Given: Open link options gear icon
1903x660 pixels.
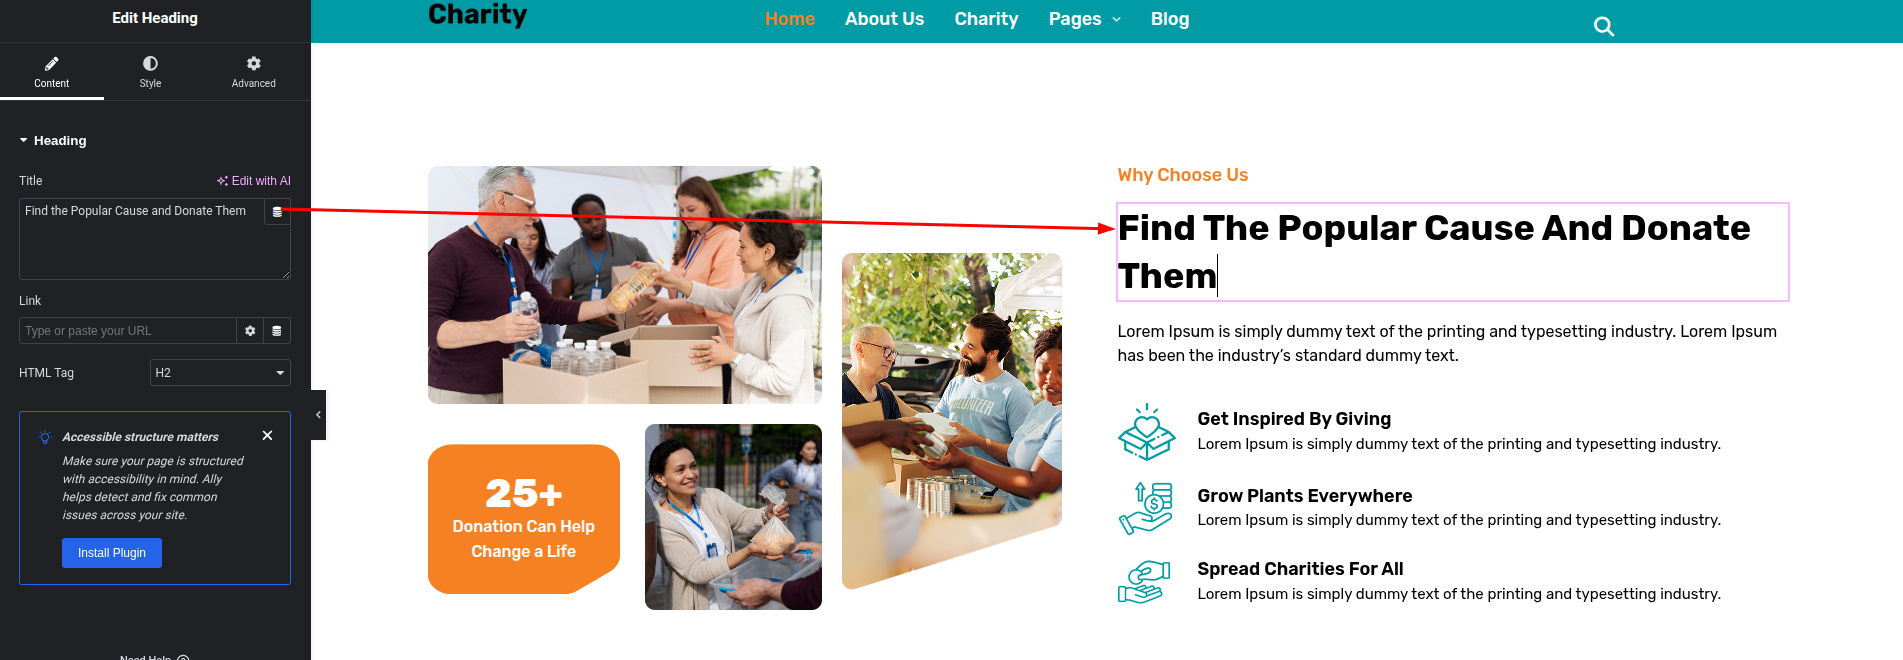Looking at the screenshot, I should (250, 331).
